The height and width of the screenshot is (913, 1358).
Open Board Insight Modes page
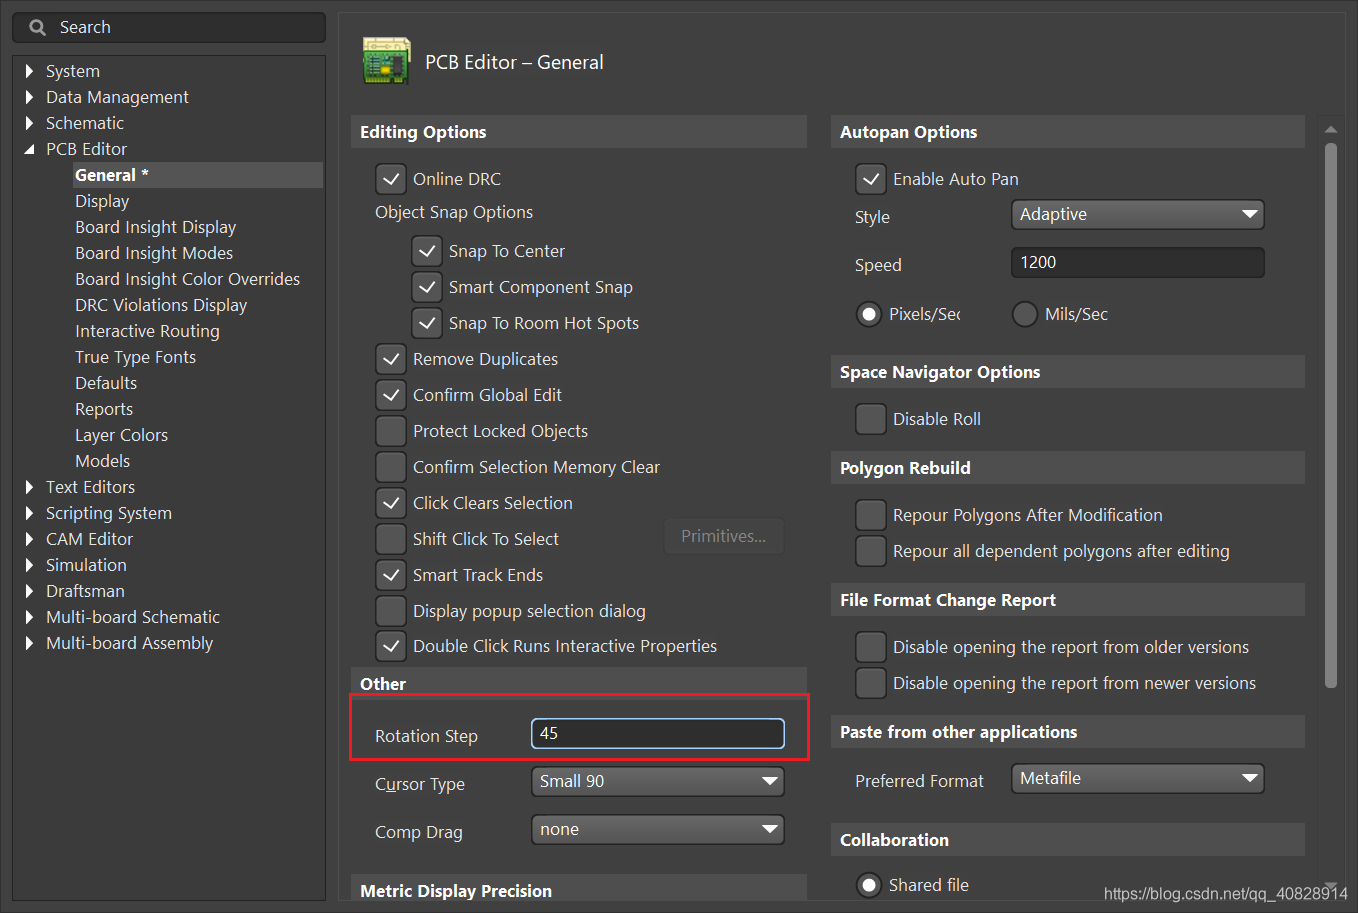(x=154, y=253)
